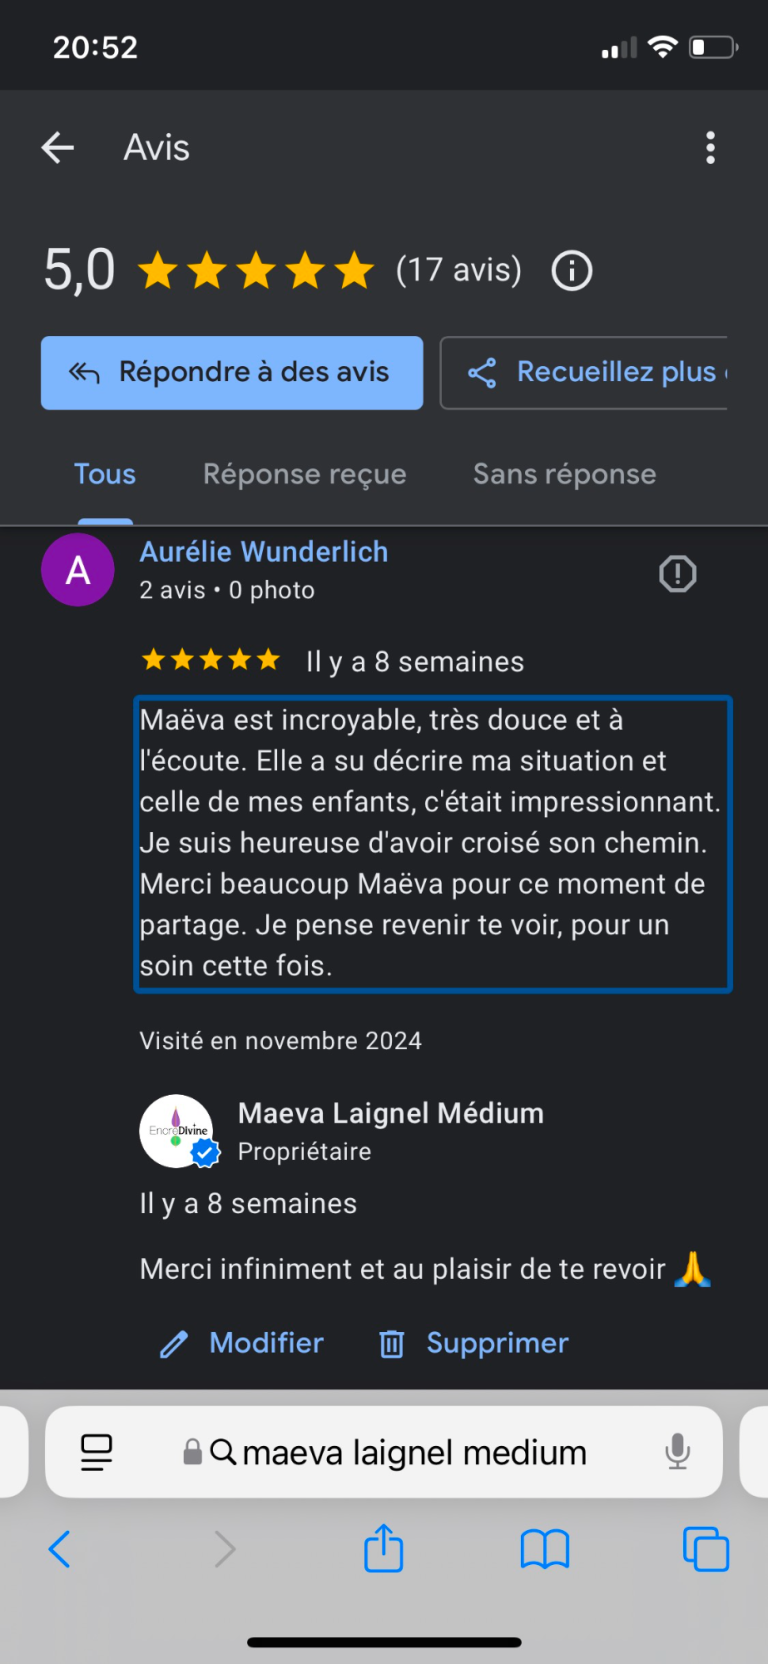768x1664 pixels.
Task: Click Modifier to edit the owner reply
Action: (x=243, y=1343)
